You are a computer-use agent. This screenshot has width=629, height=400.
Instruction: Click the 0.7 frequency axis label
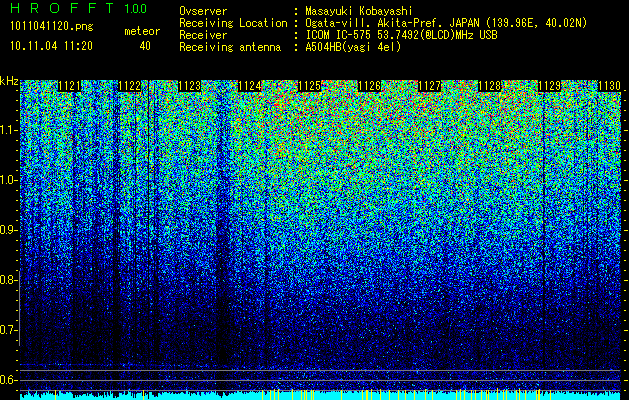(9, 330)
